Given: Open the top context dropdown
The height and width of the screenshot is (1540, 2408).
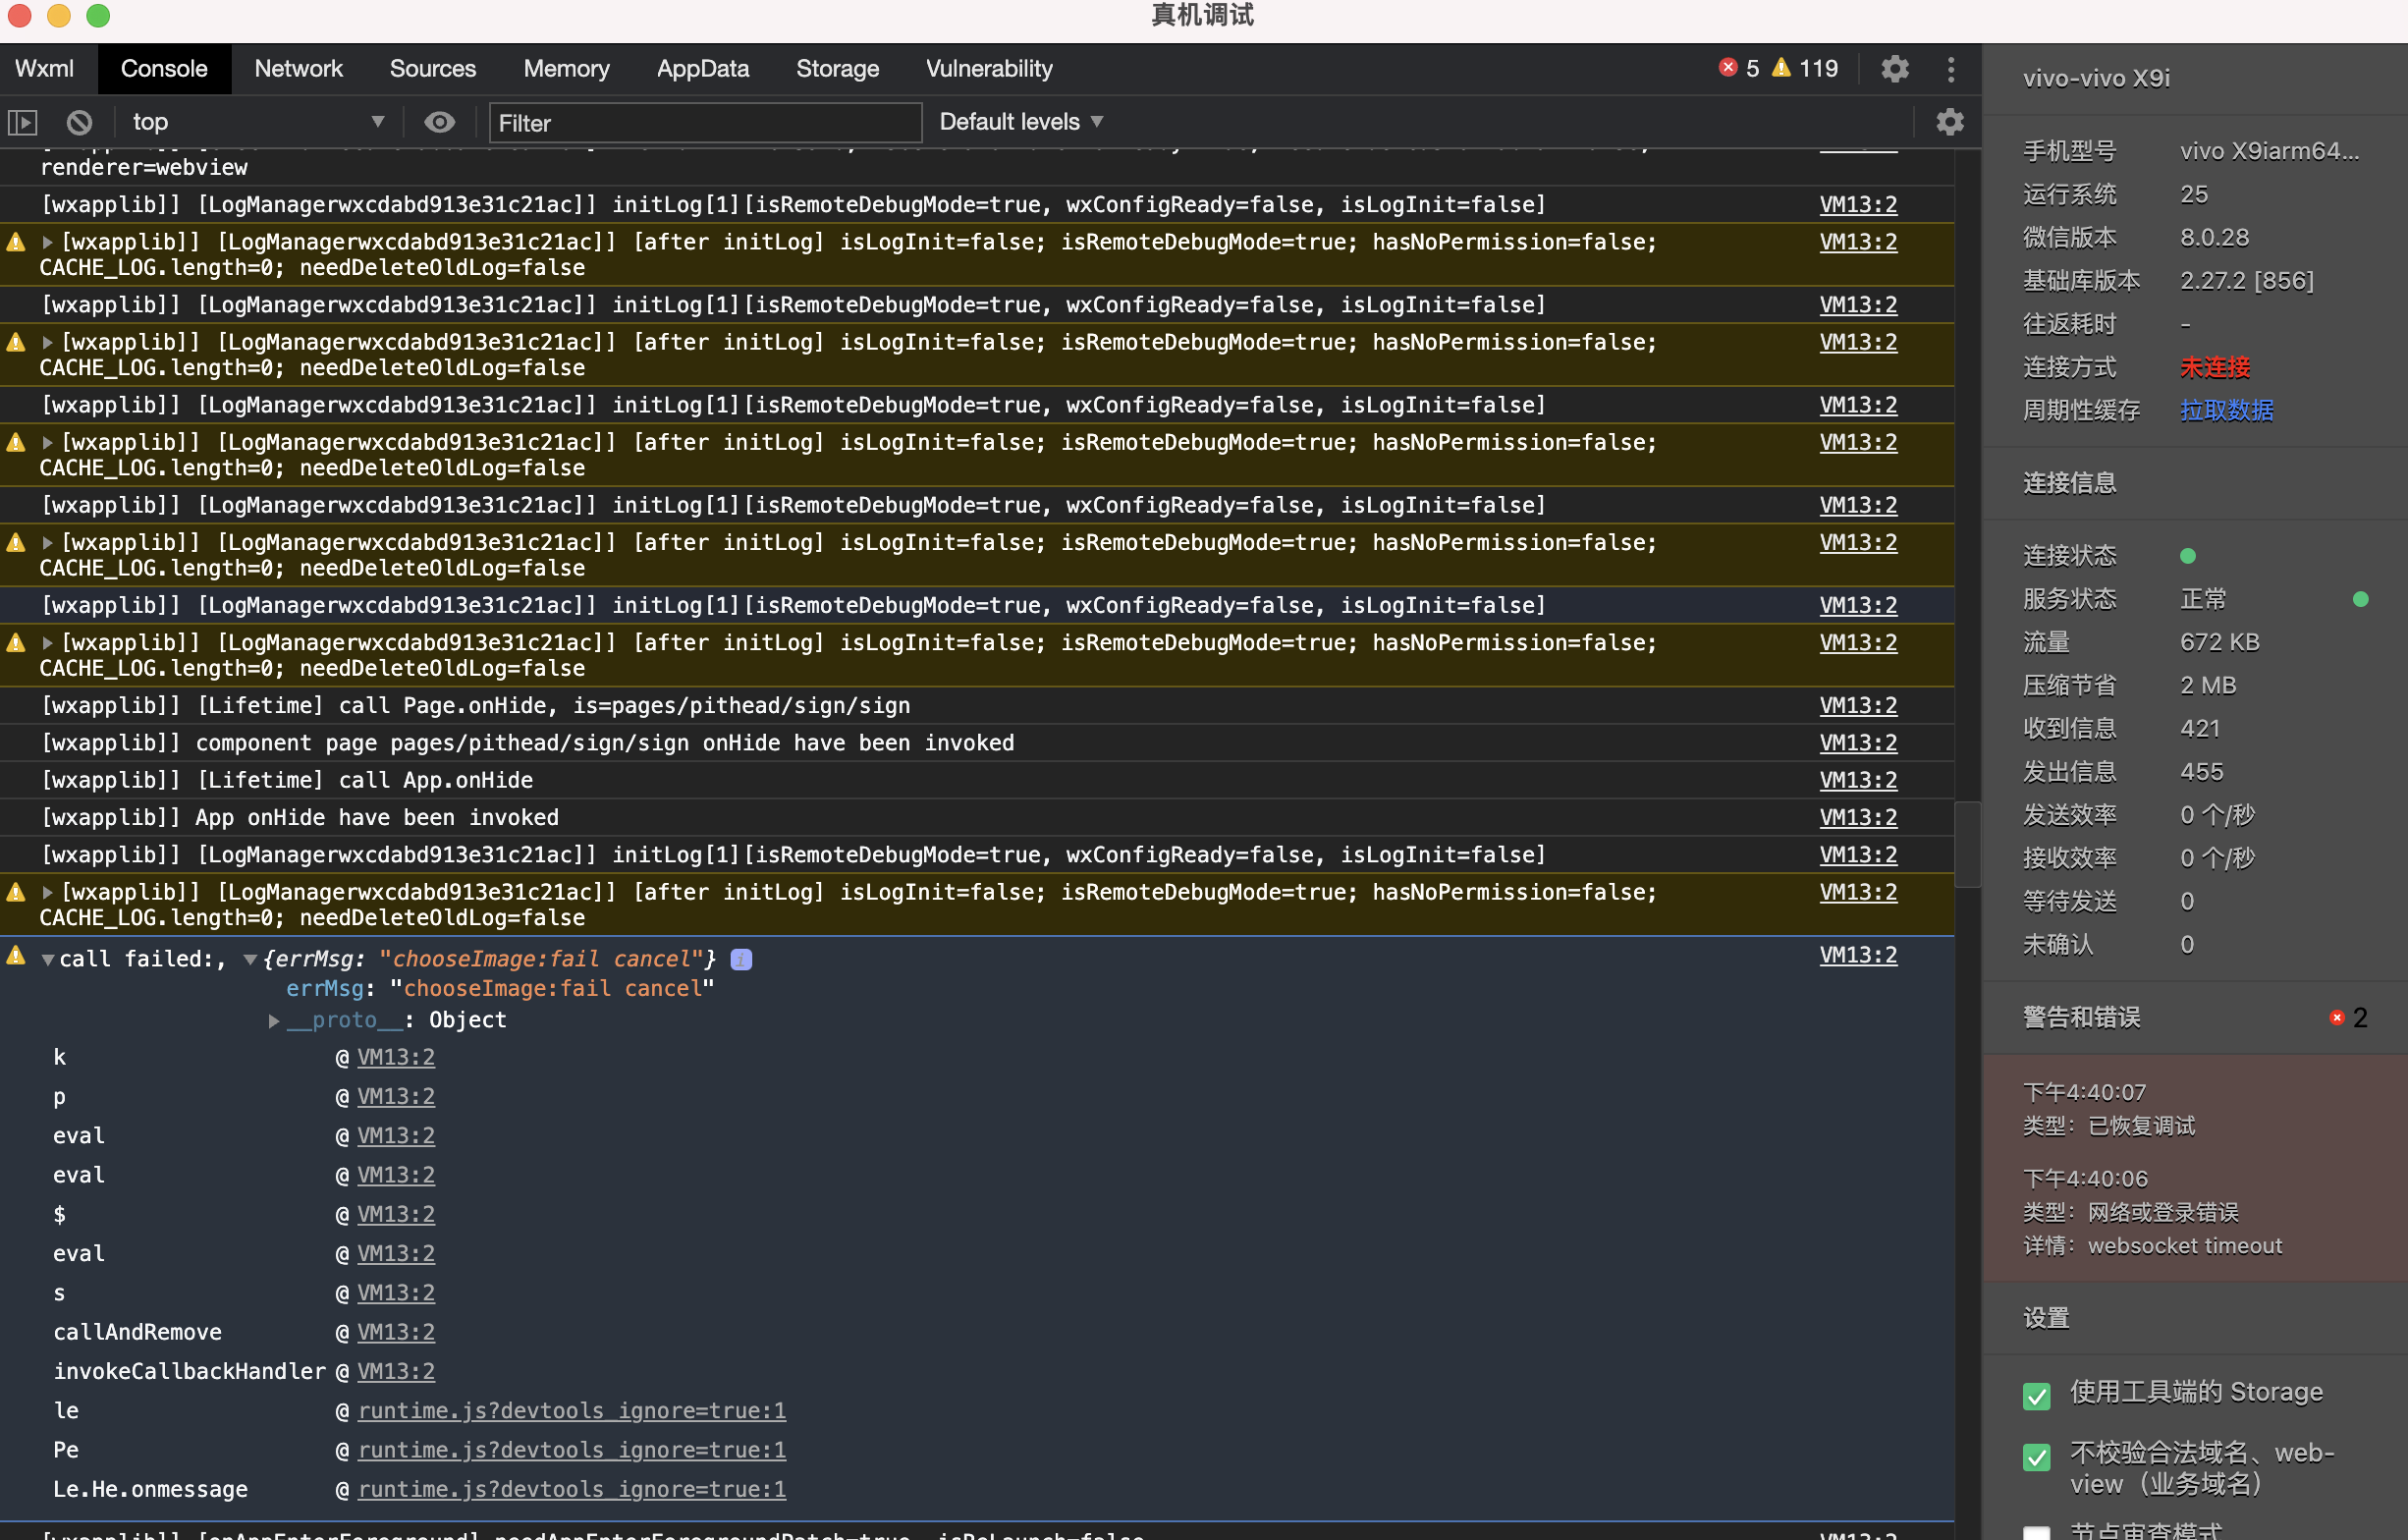Looking at the screenshot, I should click(257, 122).
